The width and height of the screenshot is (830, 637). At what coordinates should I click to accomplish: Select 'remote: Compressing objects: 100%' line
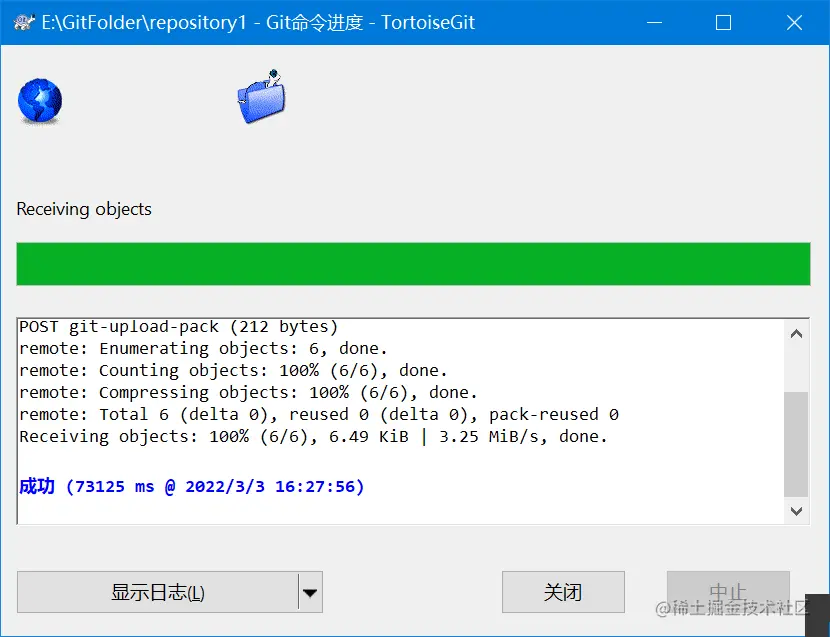pos(248,393)
